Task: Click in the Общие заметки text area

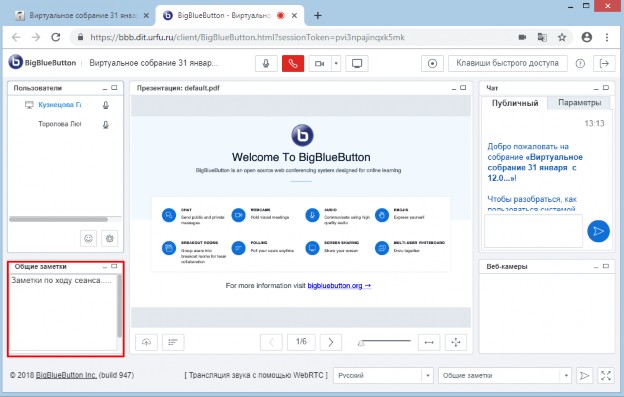Action: (x=63, y=313)
